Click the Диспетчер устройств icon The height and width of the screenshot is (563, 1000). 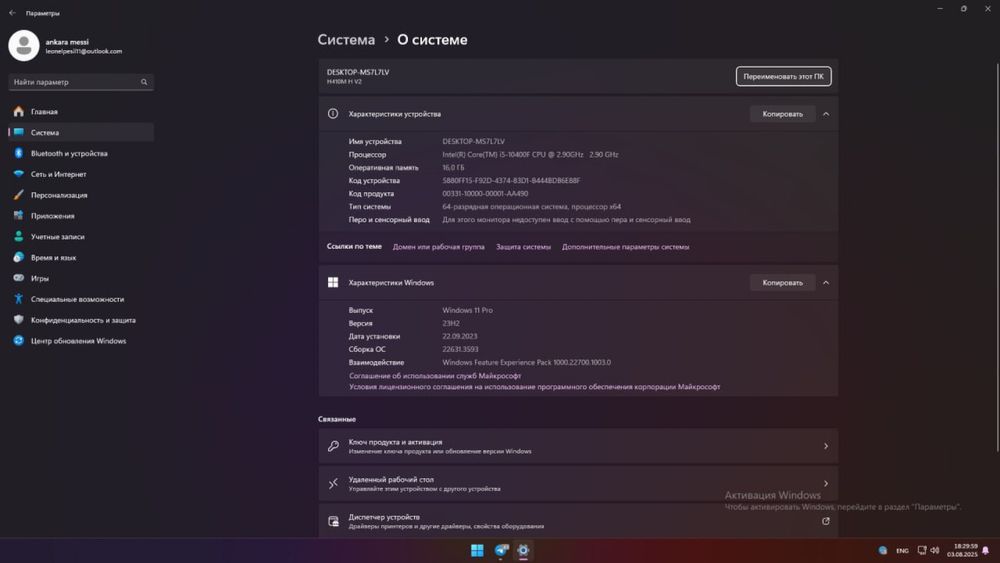(x=333, y=522)
